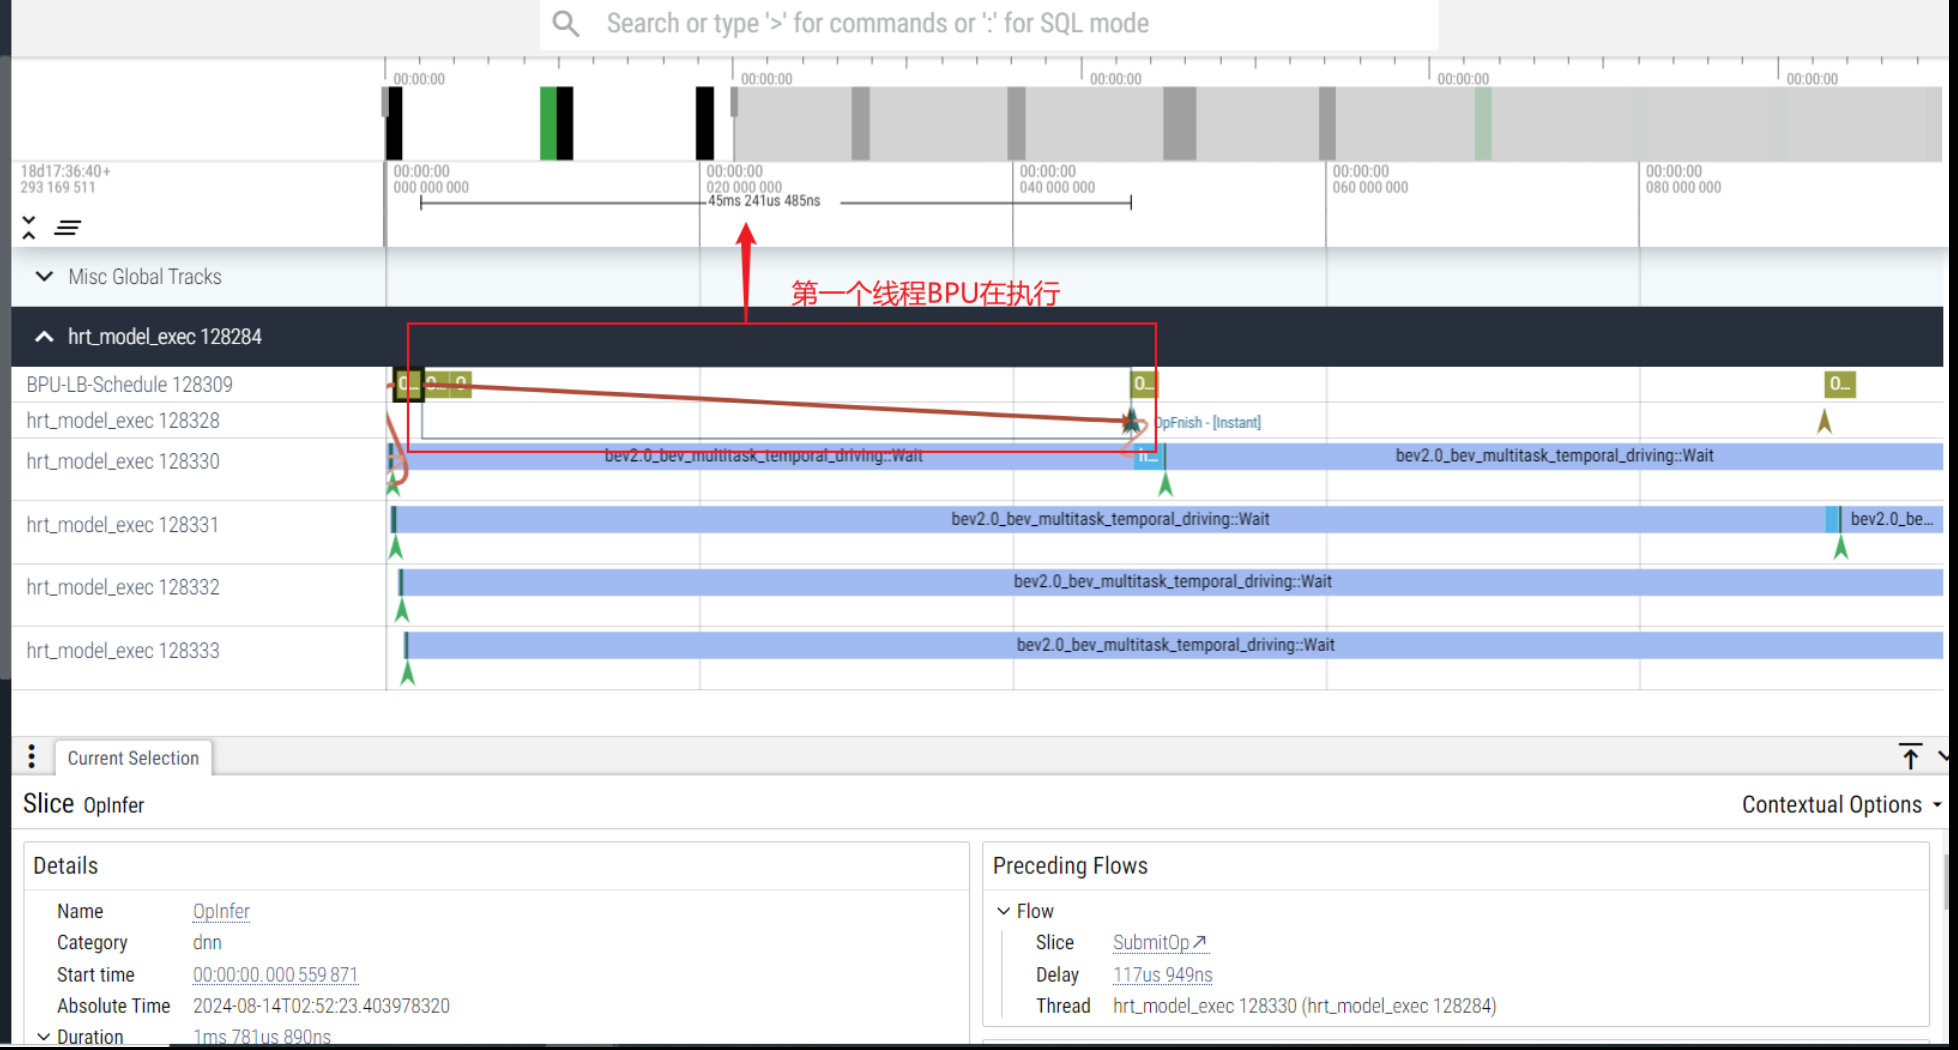Click the BPU-LB-Schedule 128309 track label

tap(130, 385)
